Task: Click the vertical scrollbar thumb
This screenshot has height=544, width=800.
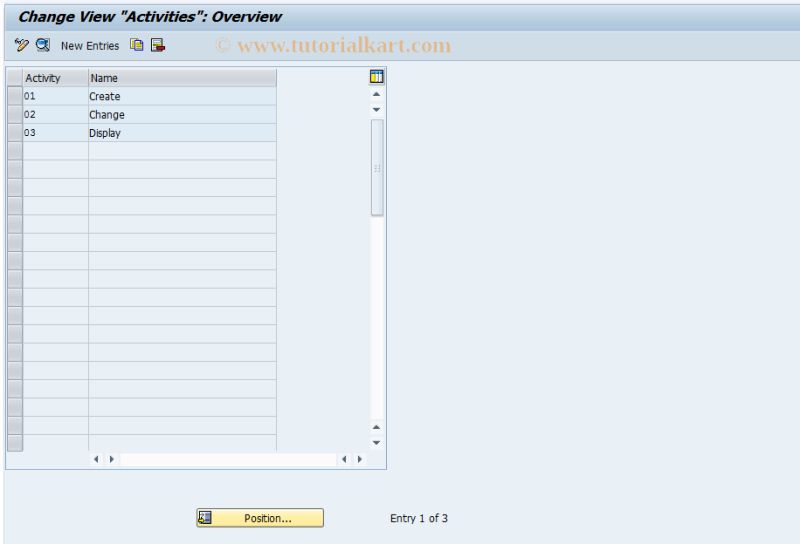Action: [x=377, y=168]
